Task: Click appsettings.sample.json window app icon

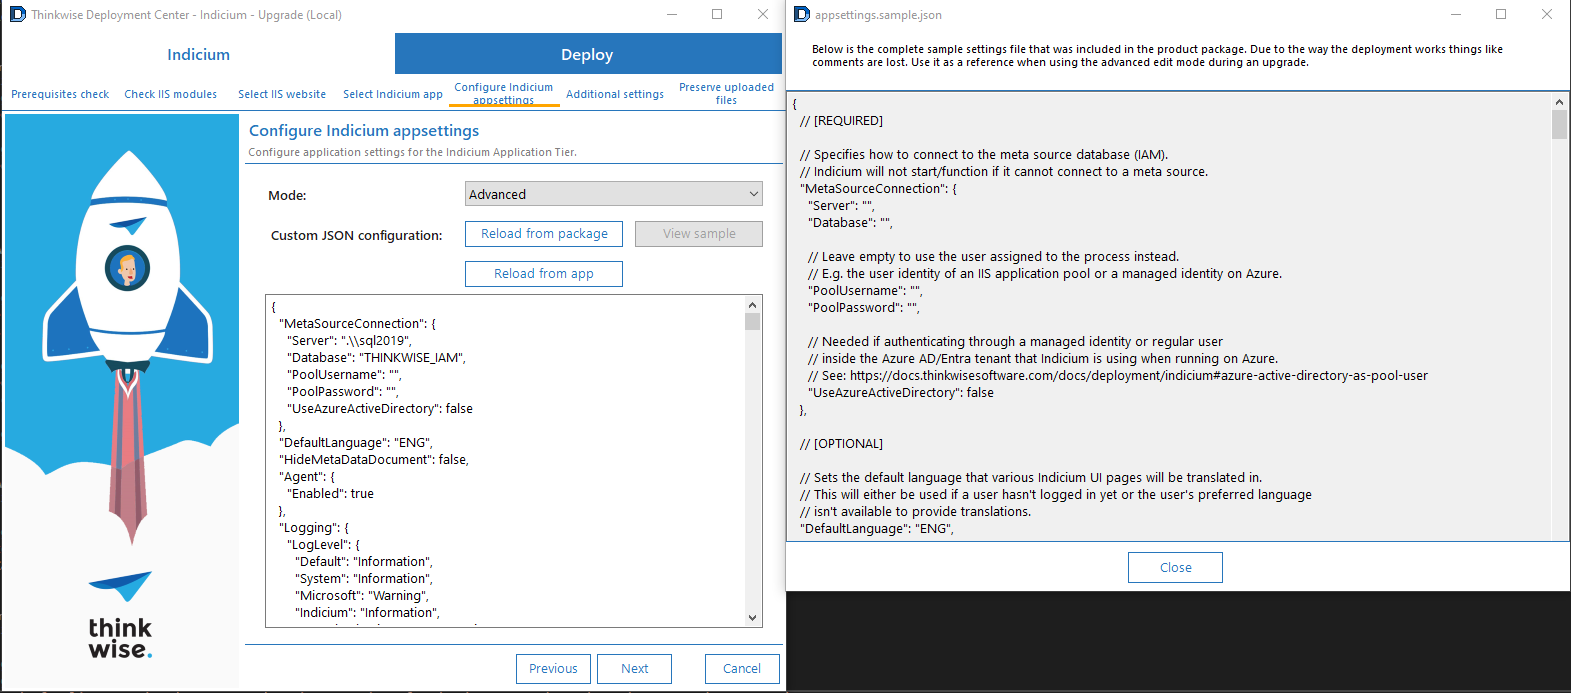Action: click(x=802, y=14)
